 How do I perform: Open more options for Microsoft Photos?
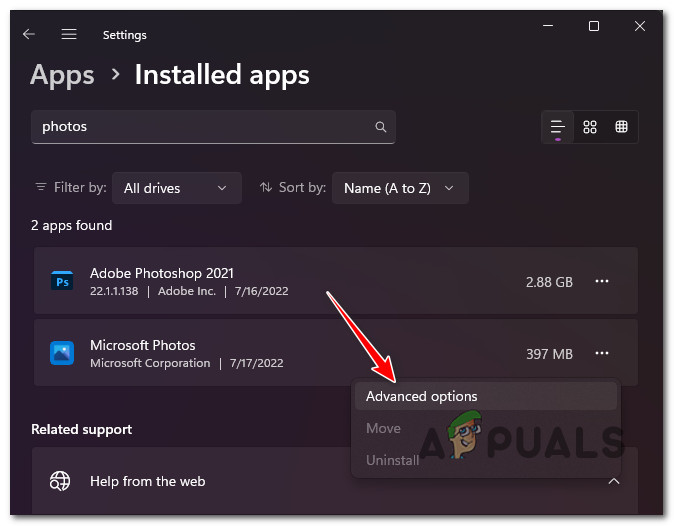[x=602, y=353]
